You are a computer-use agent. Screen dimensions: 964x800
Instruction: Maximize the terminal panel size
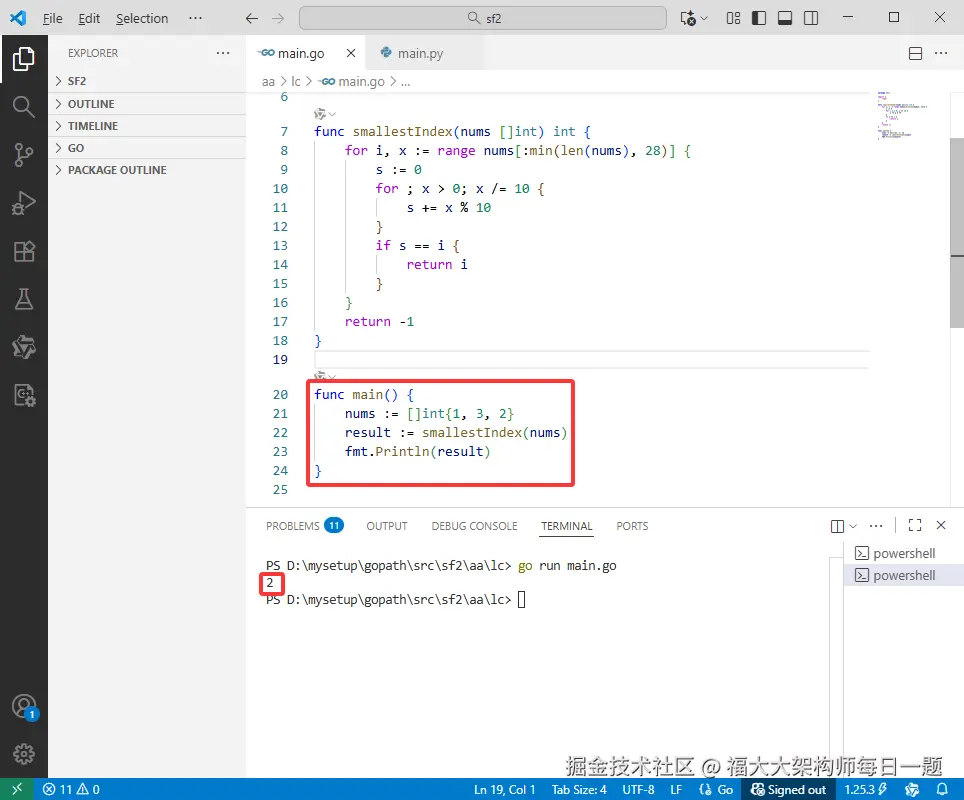point(915,525)
